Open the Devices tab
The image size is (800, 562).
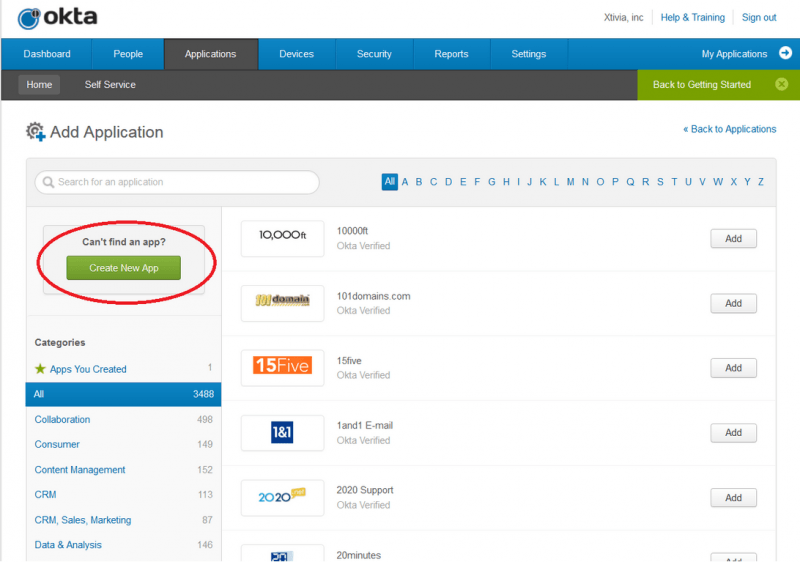tap(296, 54)
